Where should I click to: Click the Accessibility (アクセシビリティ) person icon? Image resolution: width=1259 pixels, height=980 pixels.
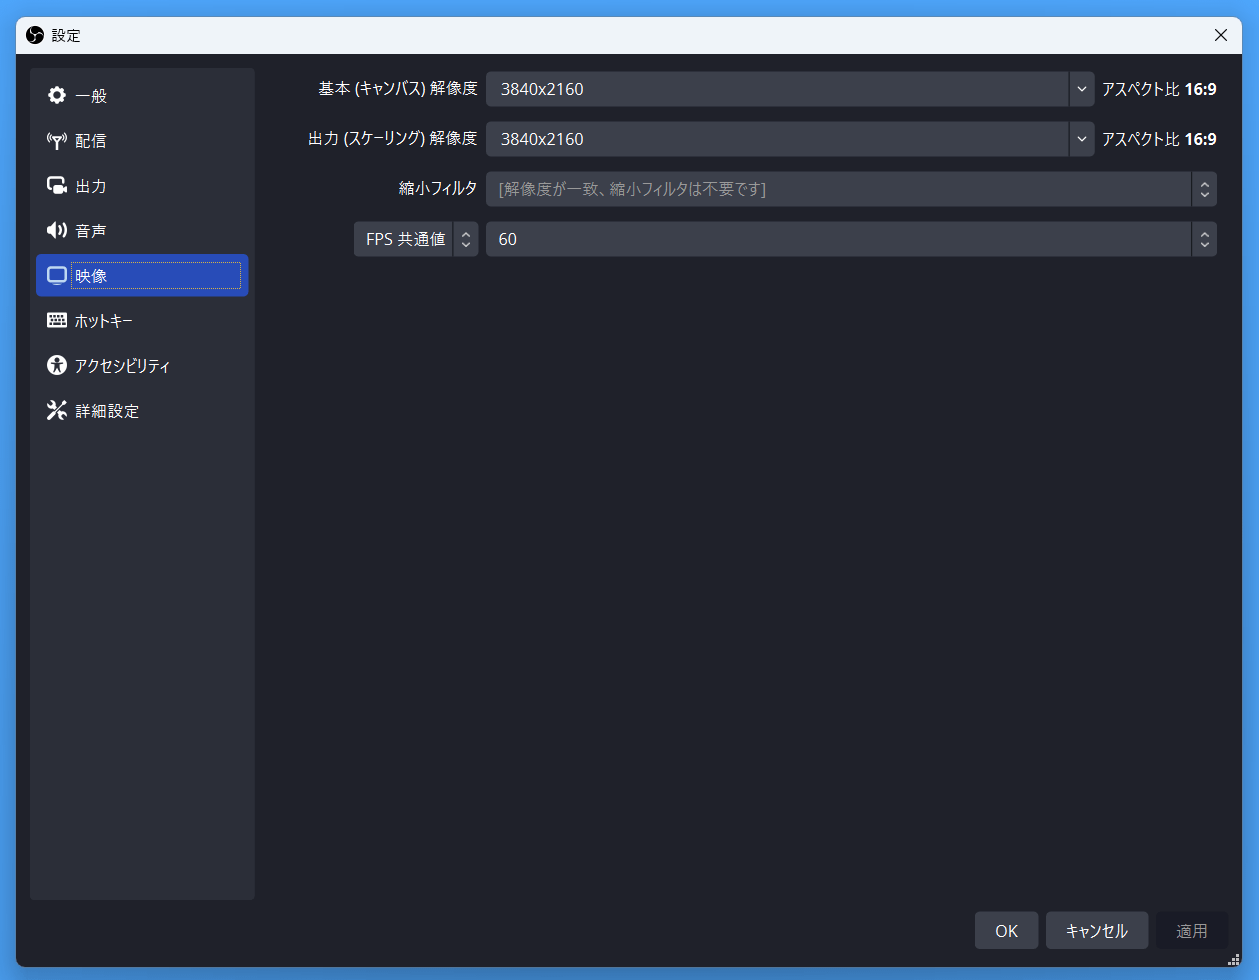coord(57,366)
